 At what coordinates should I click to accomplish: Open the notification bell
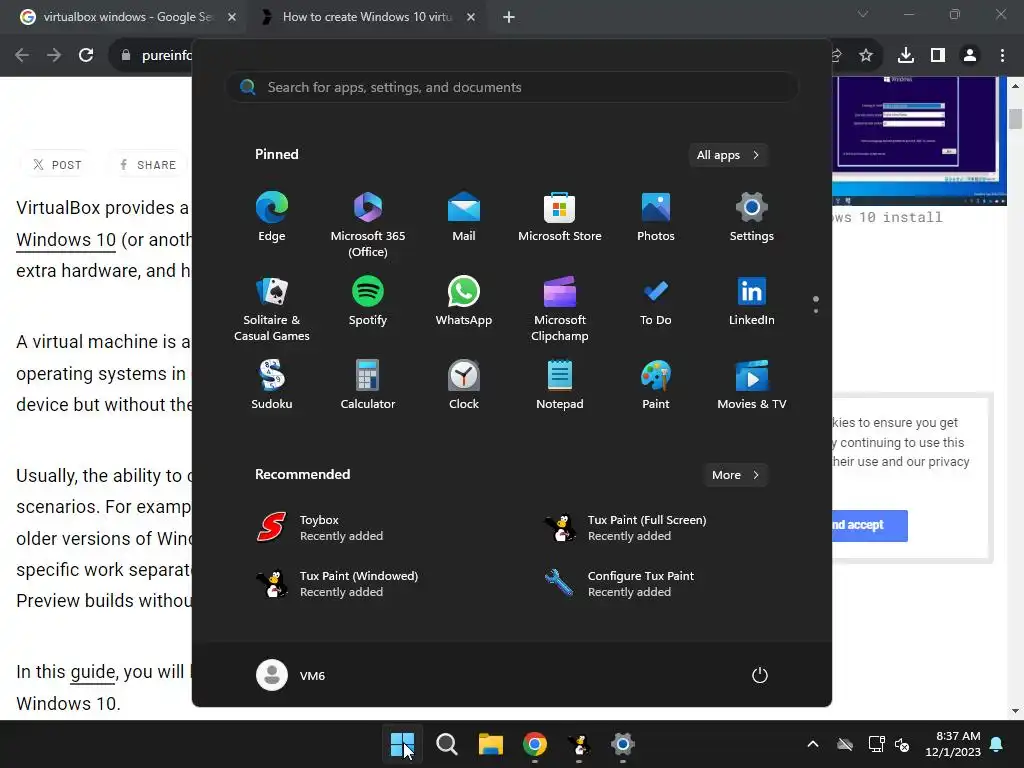click(x=997, y=744)
